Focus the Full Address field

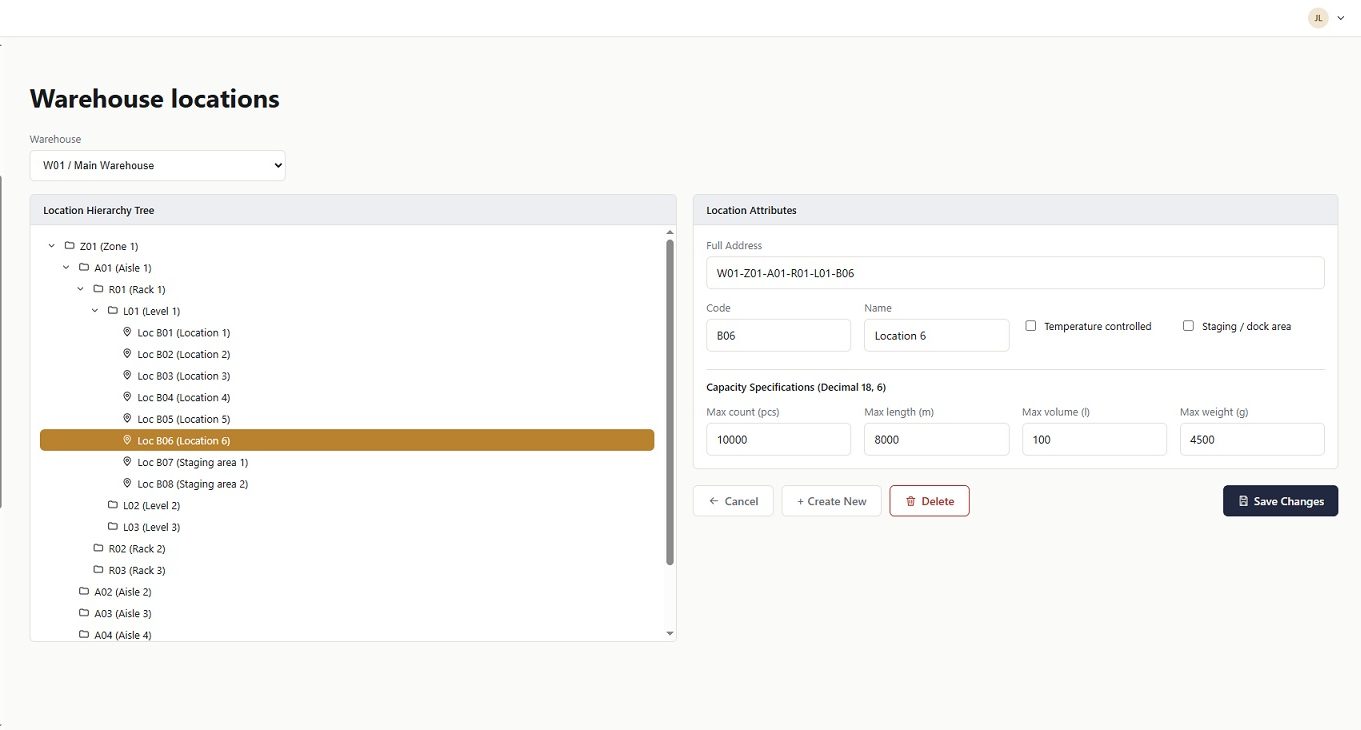pos(1015,273)
